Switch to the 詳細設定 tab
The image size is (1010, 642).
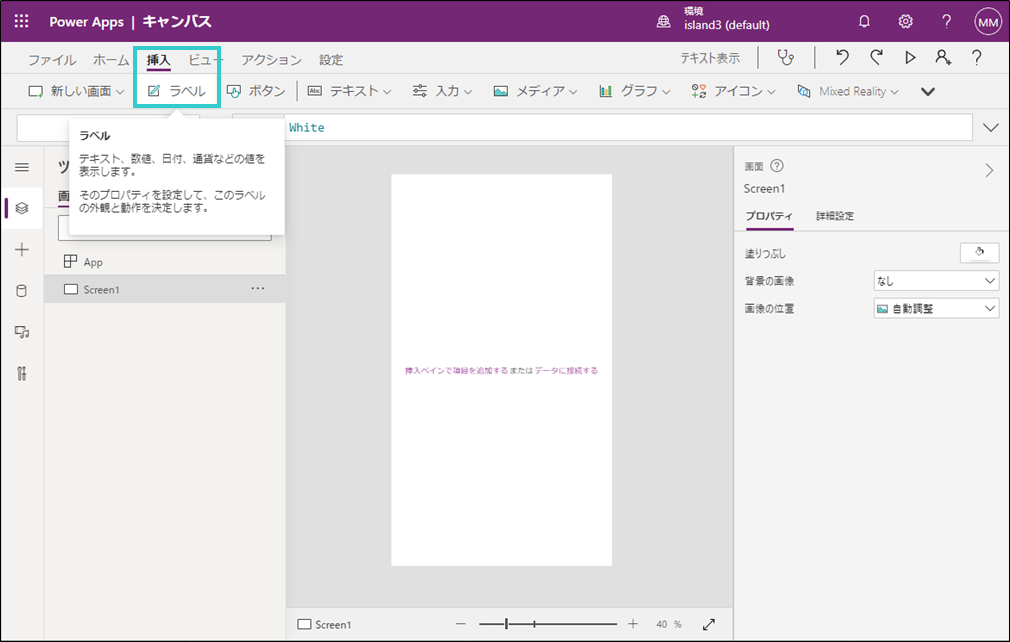click(834, 216)
